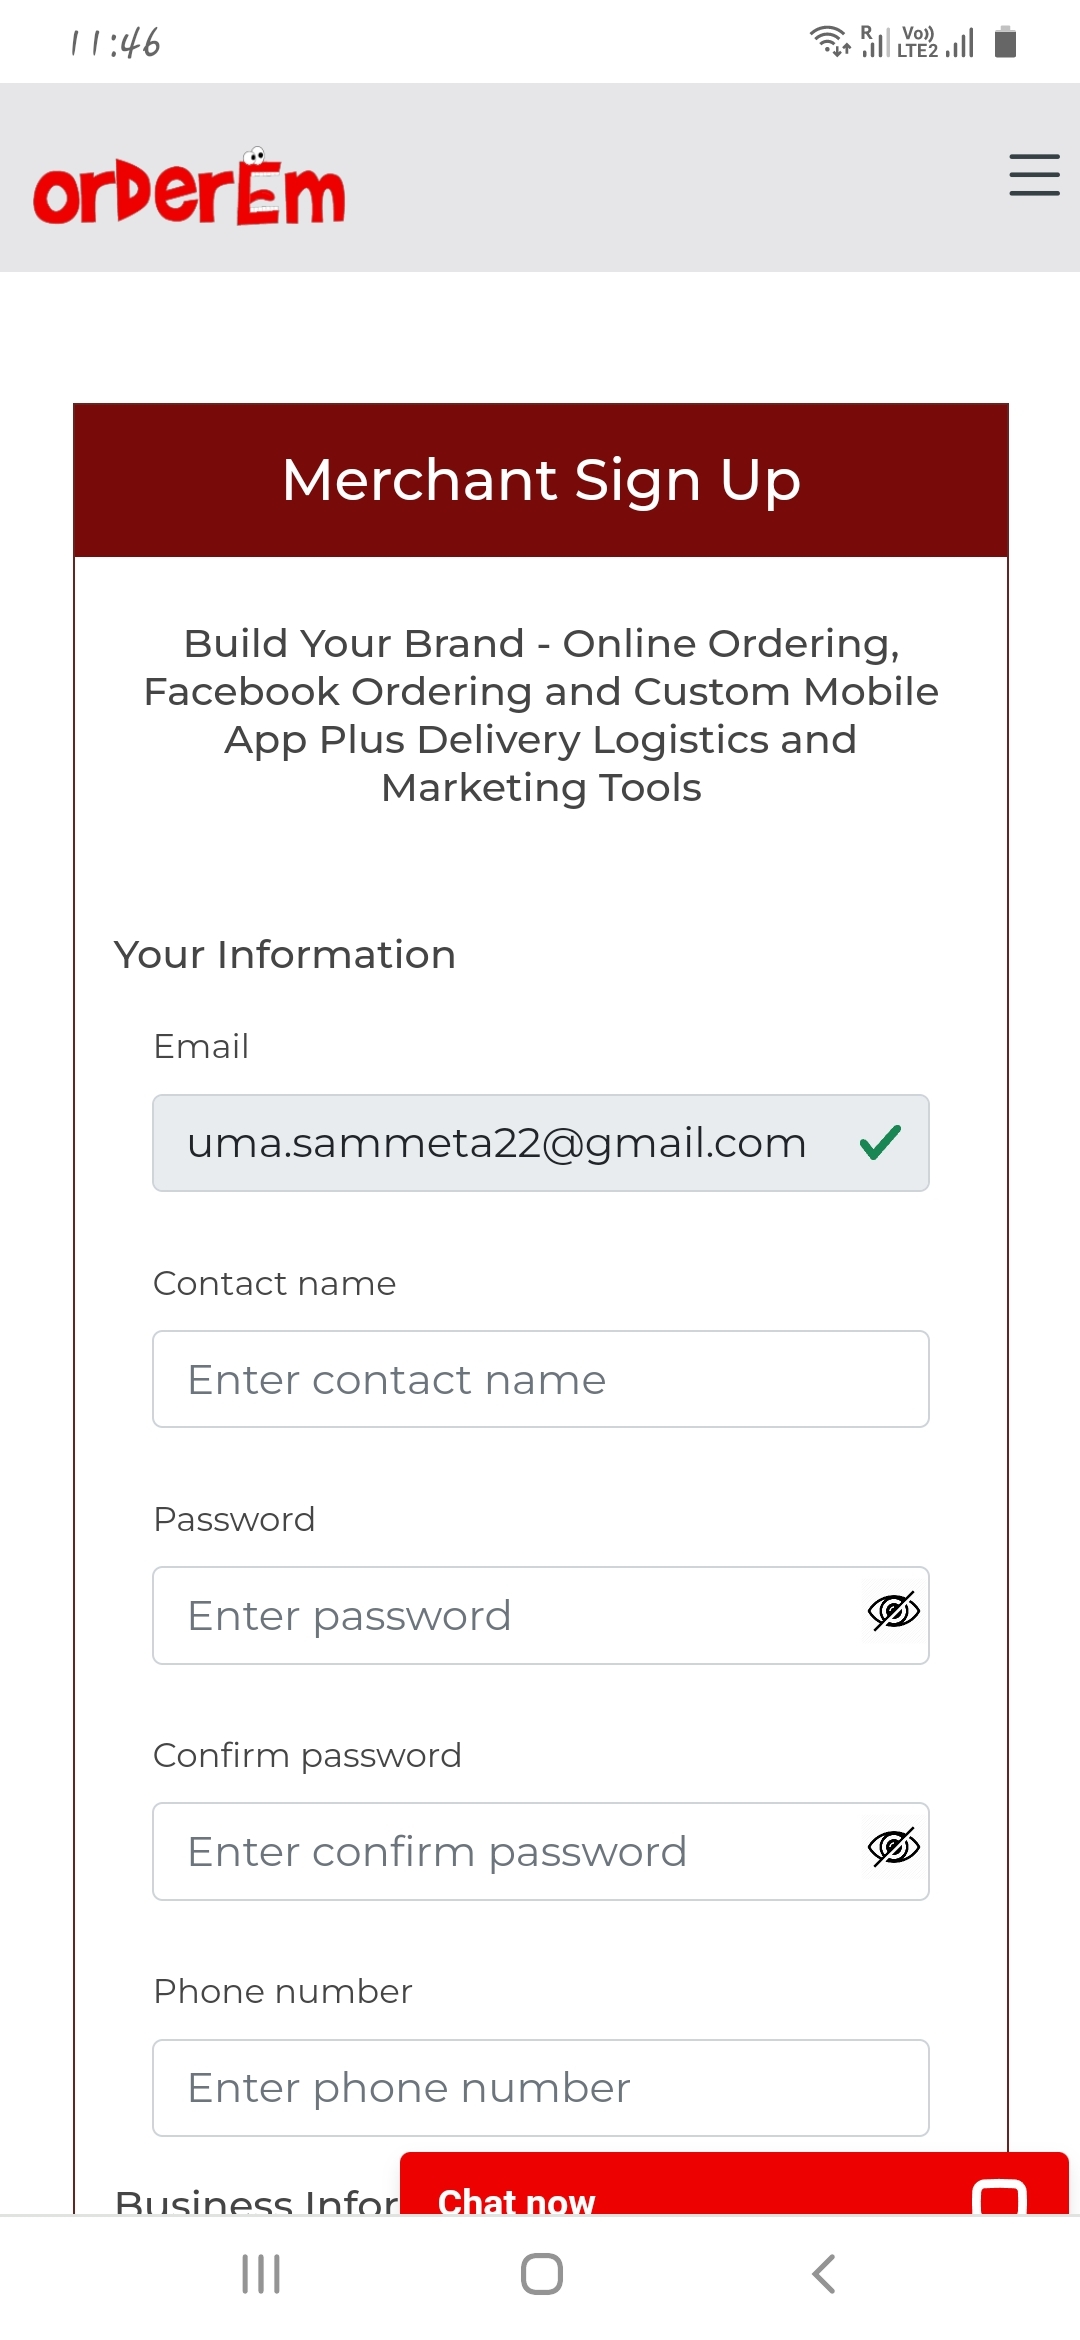Image resolution: width=1080 pixels, height=2340 pixels.
Task: Tap the Build Your Brand description text
Action: (541, 715)
